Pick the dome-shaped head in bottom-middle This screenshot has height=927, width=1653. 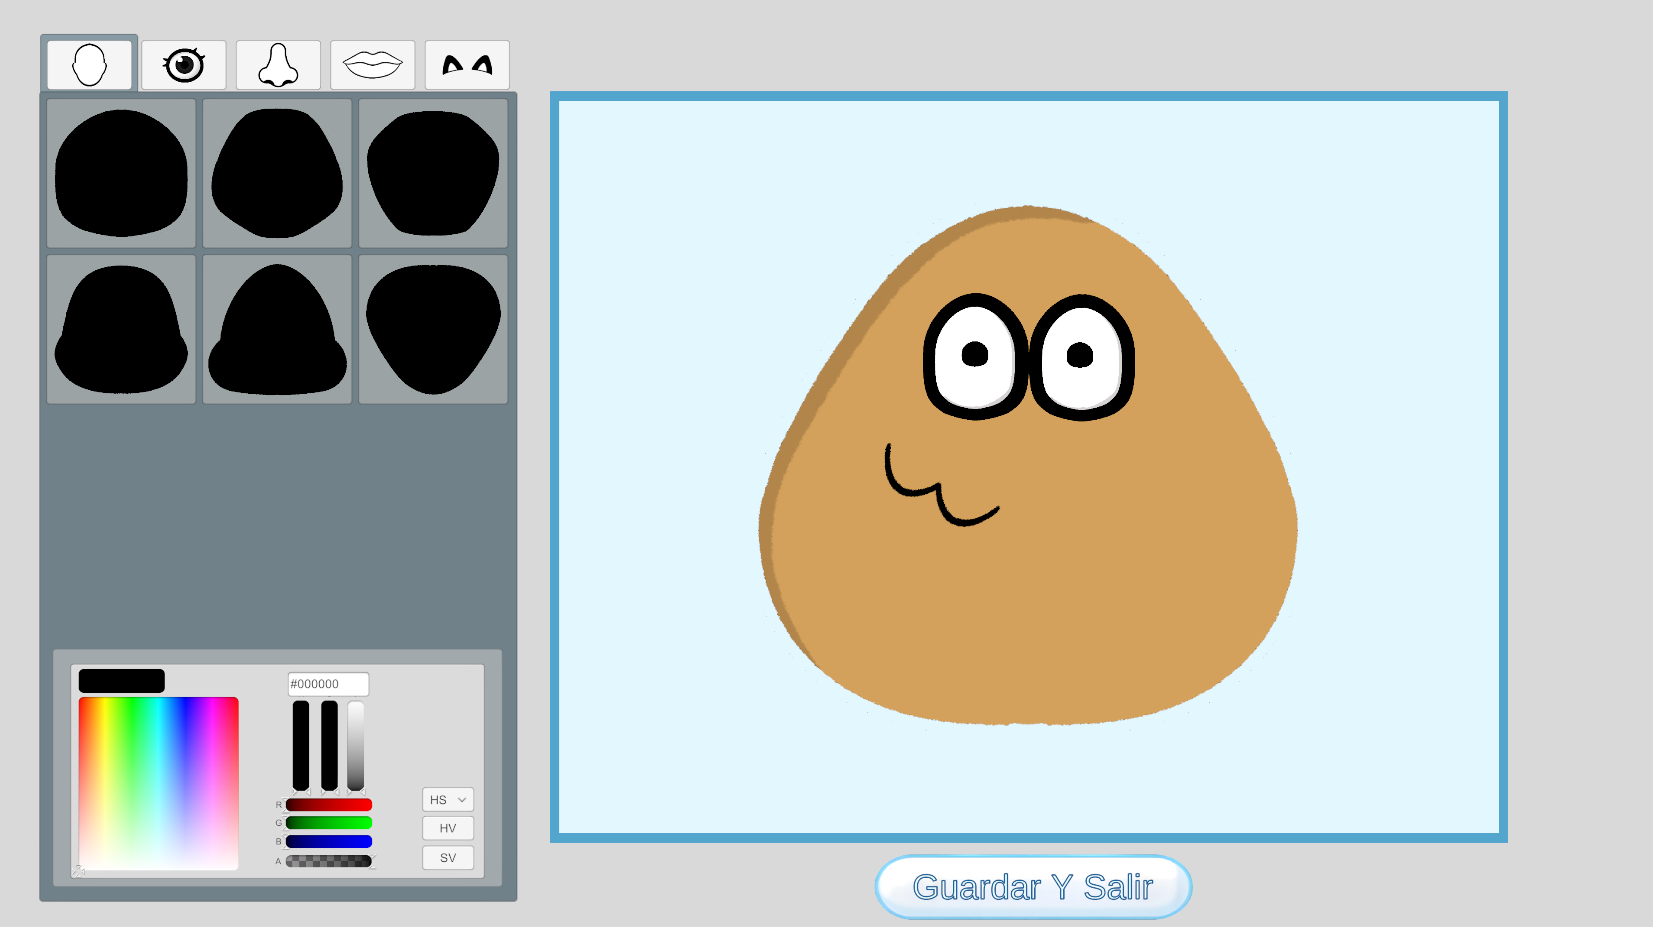point(277,329)
